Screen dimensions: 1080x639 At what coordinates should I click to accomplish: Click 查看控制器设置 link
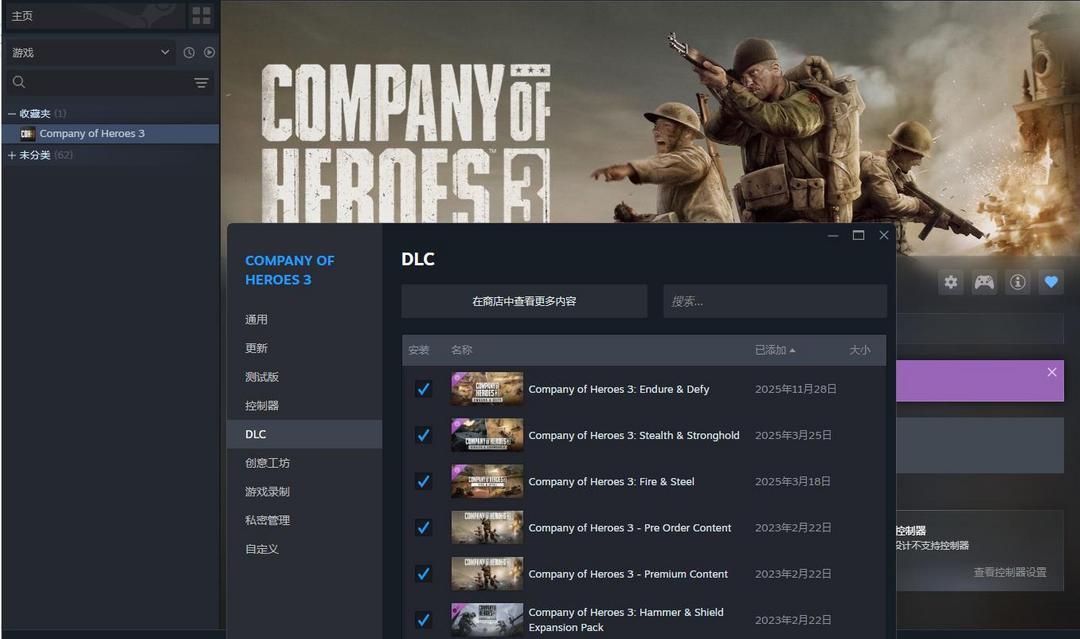pyautogui.click(x=1010, y=572)
